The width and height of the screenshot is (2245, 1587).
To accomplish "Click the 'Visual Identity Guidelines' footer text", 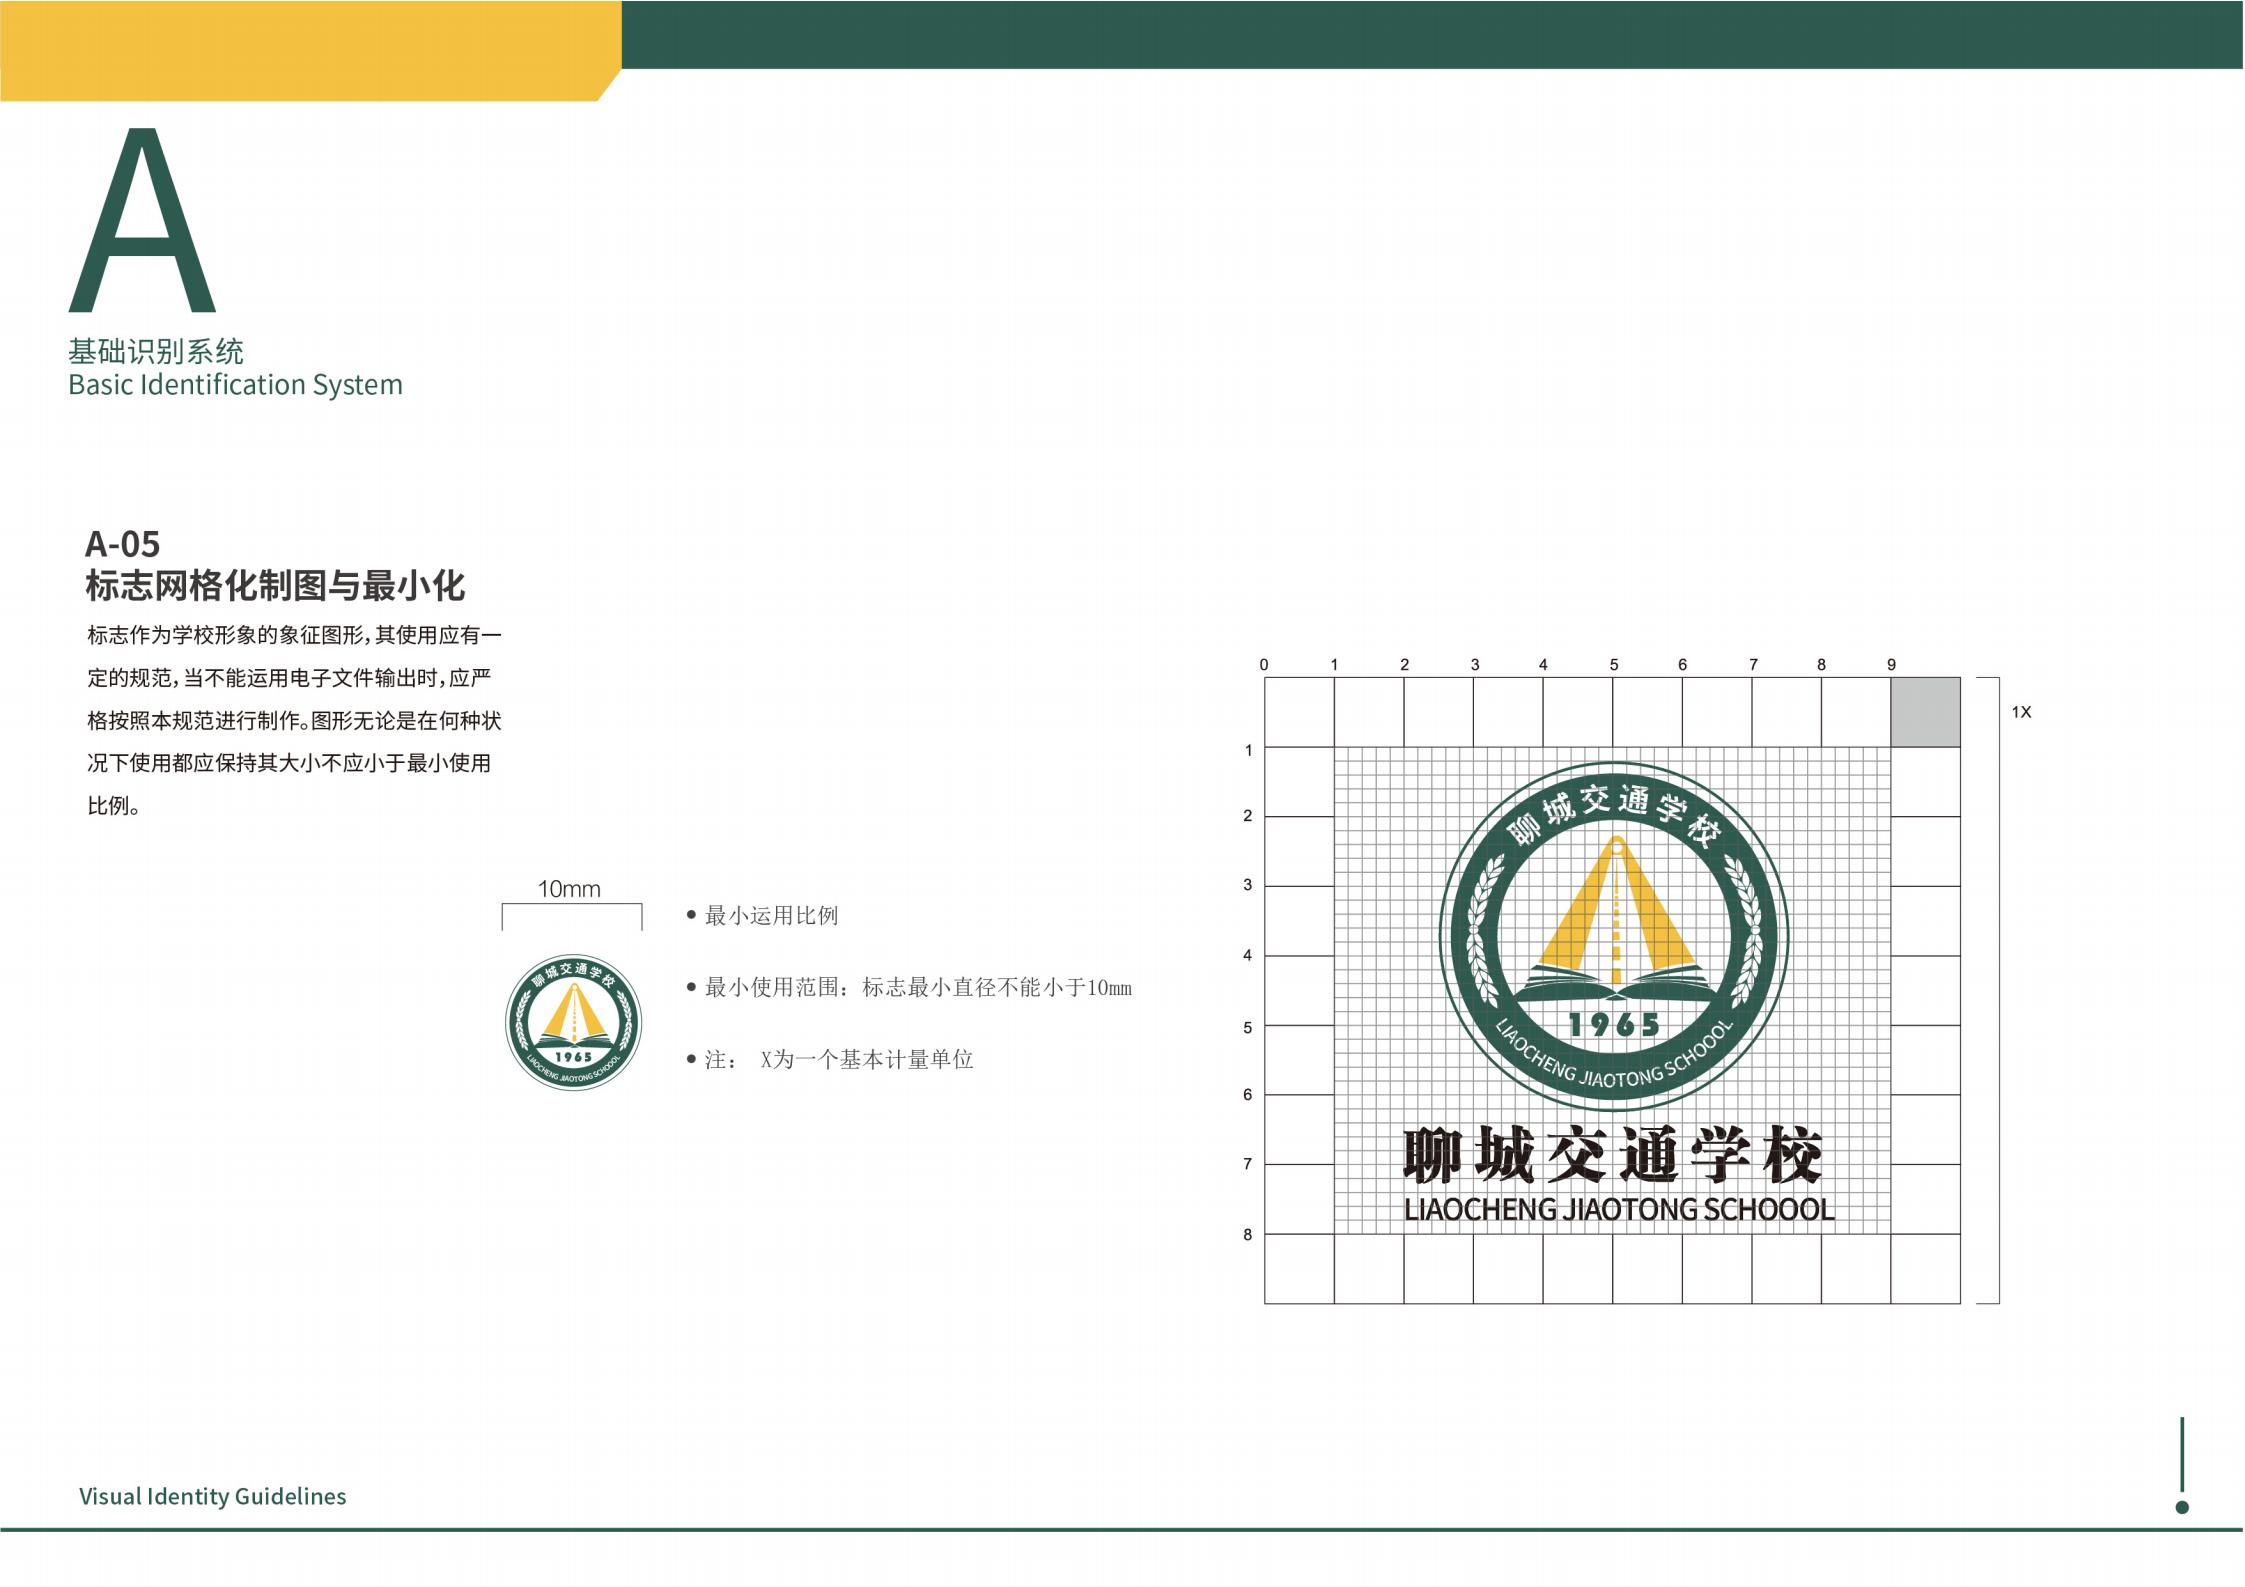I will (x=212, y=1496).
